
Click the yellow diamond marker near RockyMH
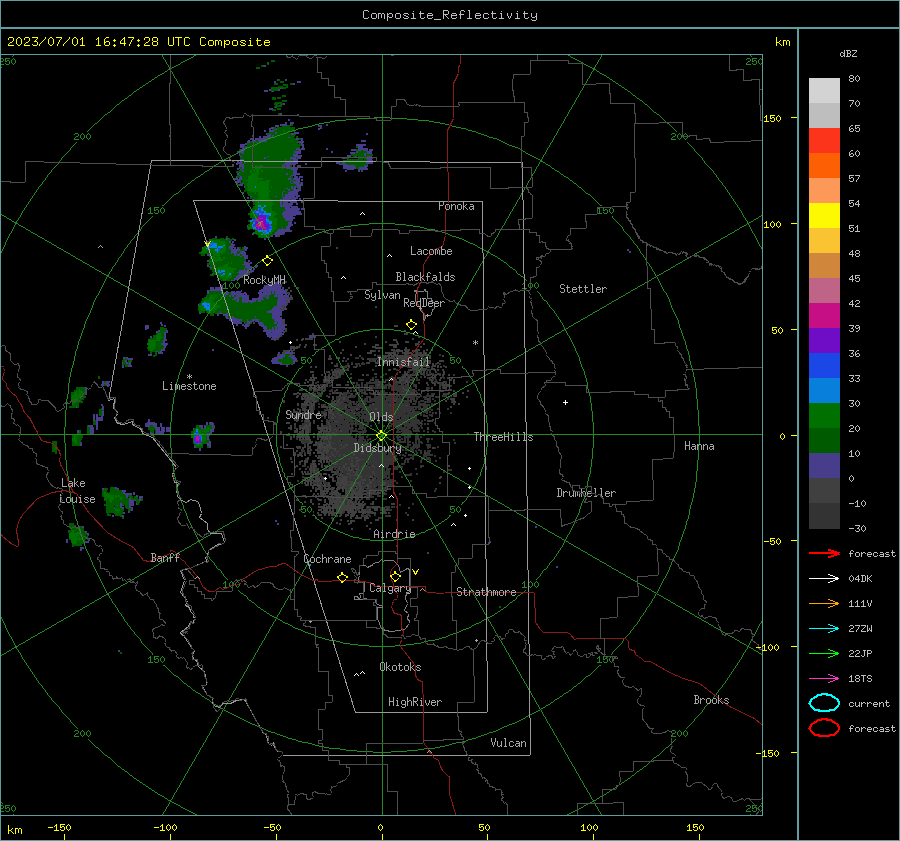tap(267, 261)
